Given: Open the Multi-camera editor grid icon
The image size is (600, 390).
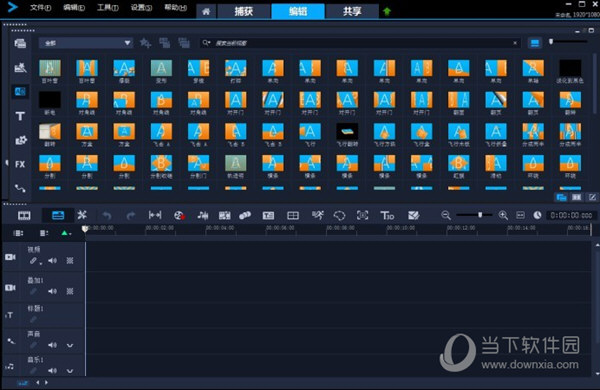Looking at the screenshot, I should pos(293,215).
